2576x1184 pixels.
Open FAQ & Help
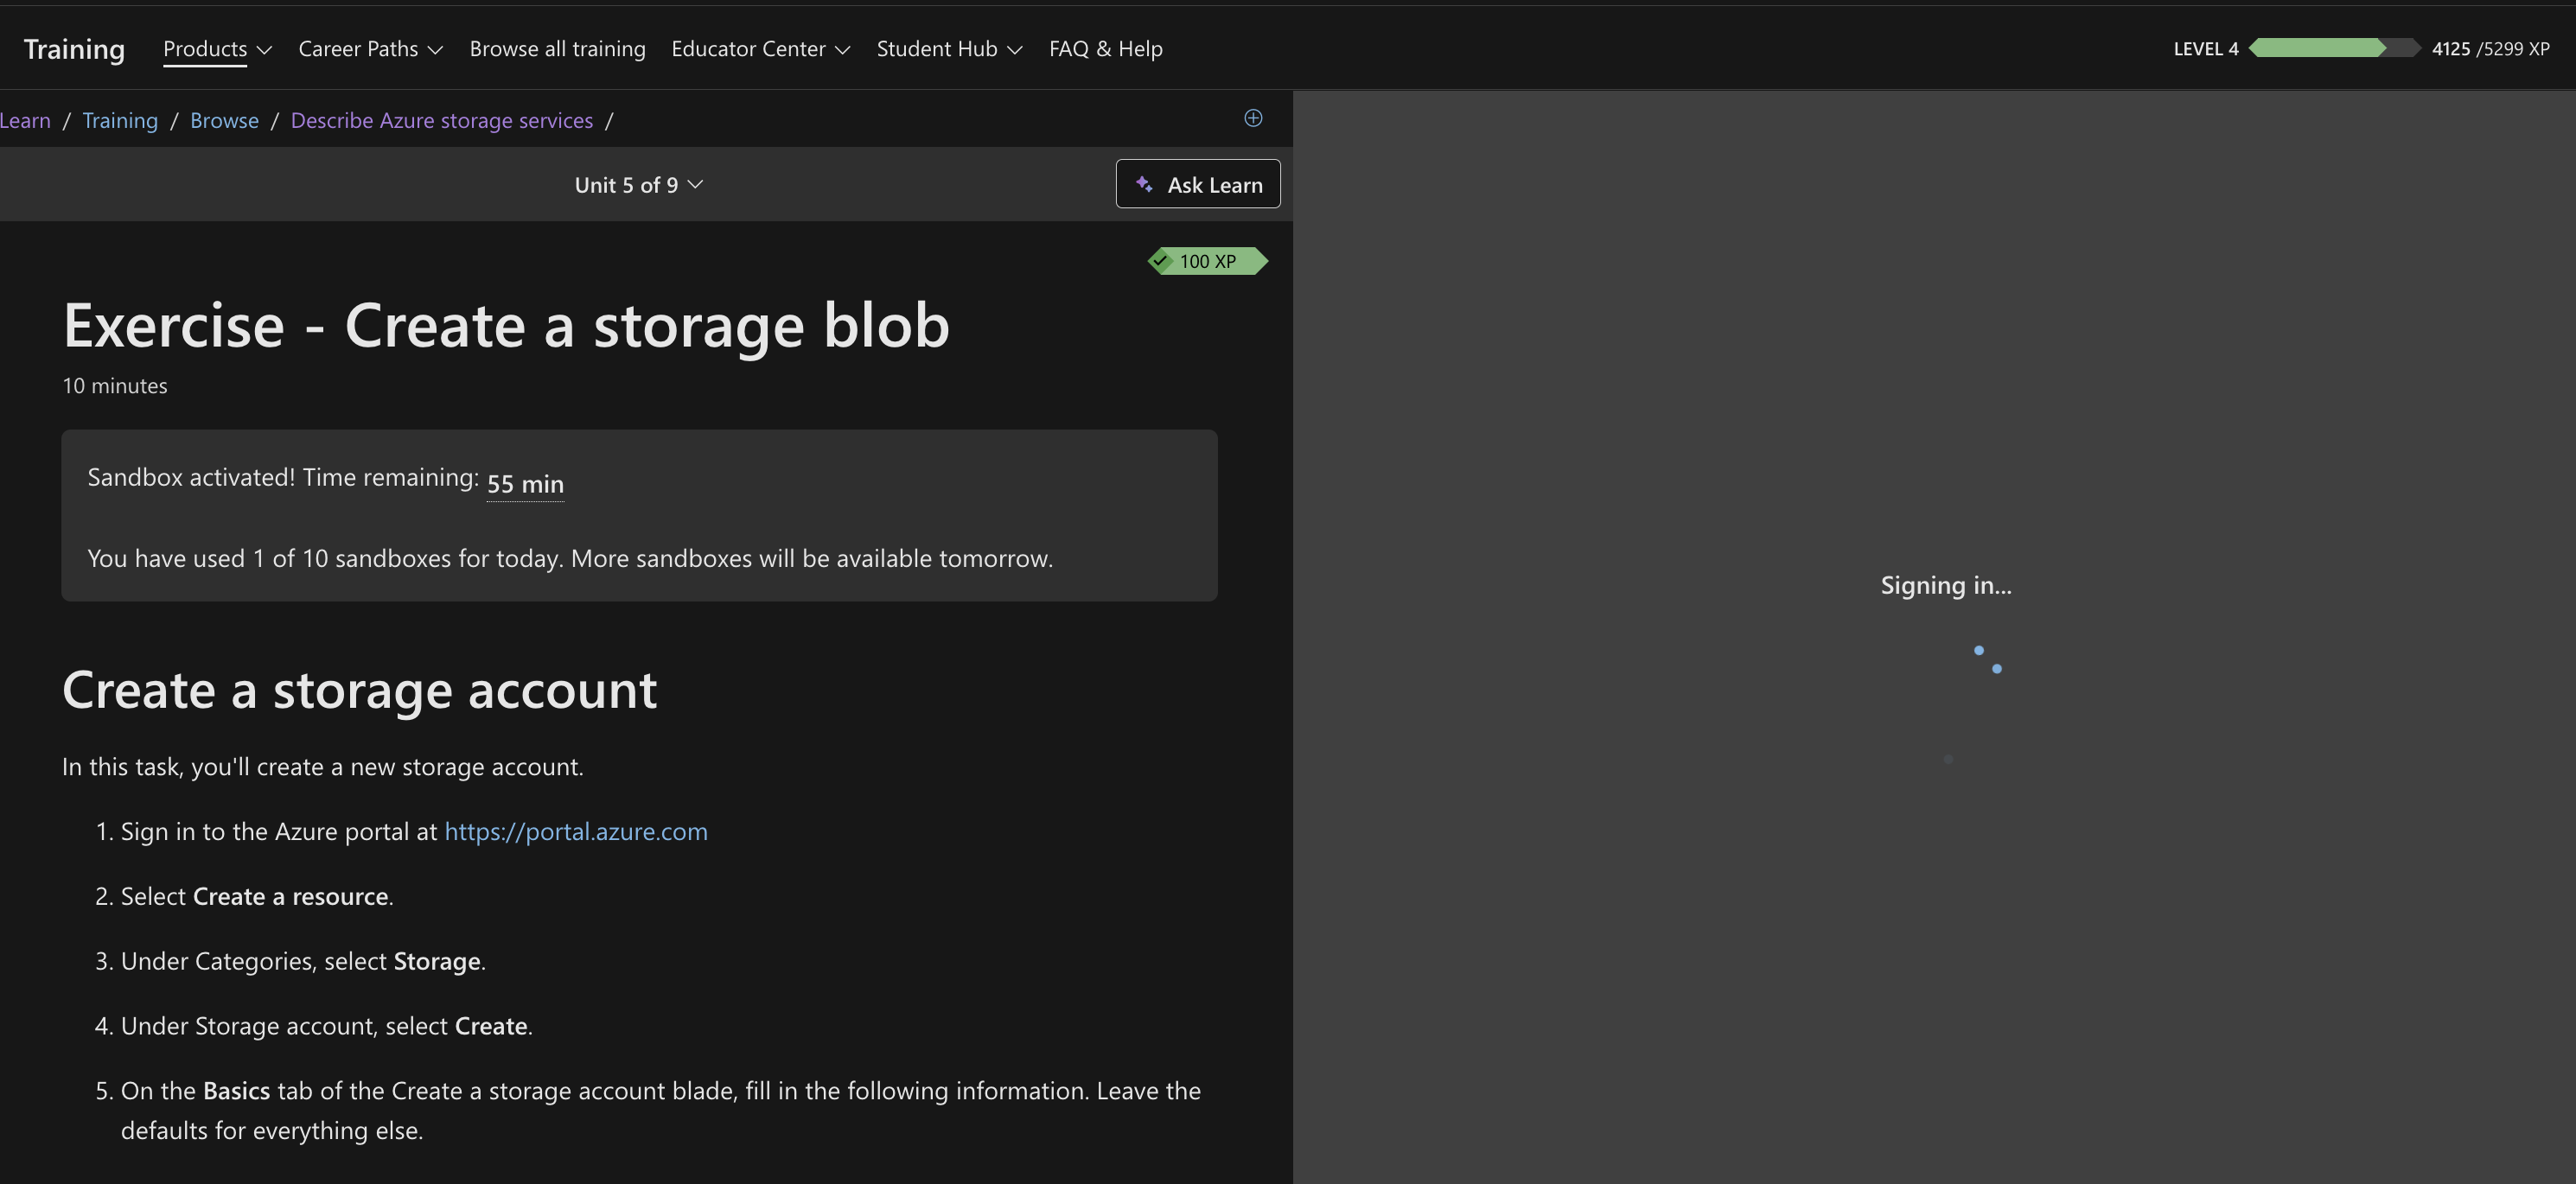point(1105,48)
